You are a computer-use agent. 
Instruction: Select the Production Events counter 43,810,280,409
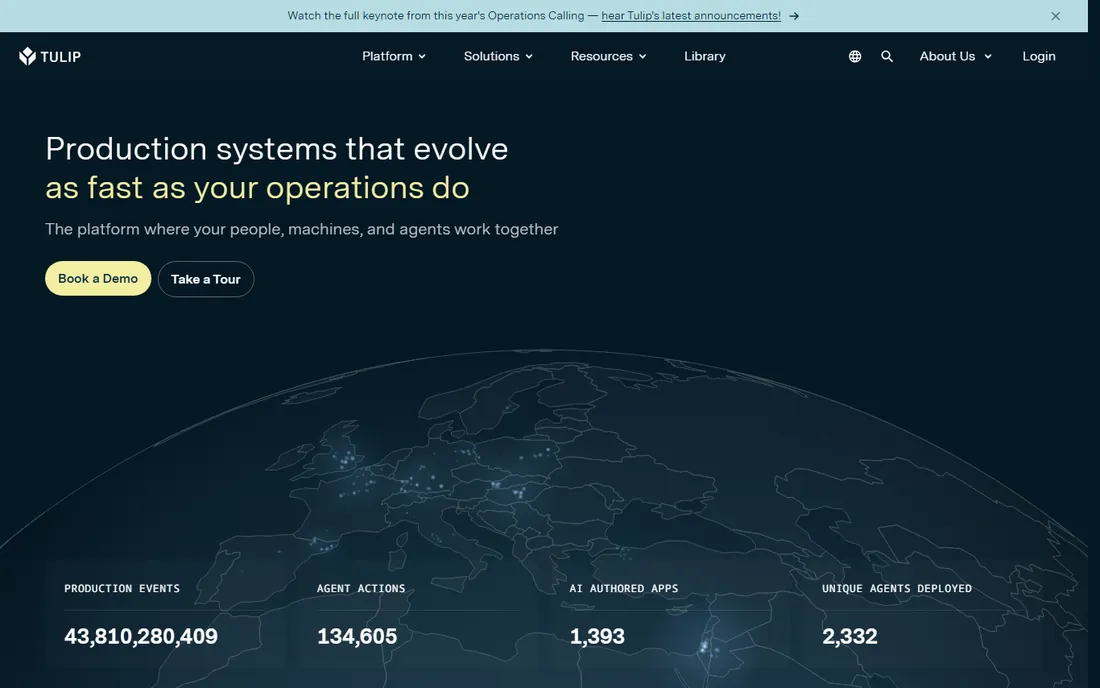point(141,636)
